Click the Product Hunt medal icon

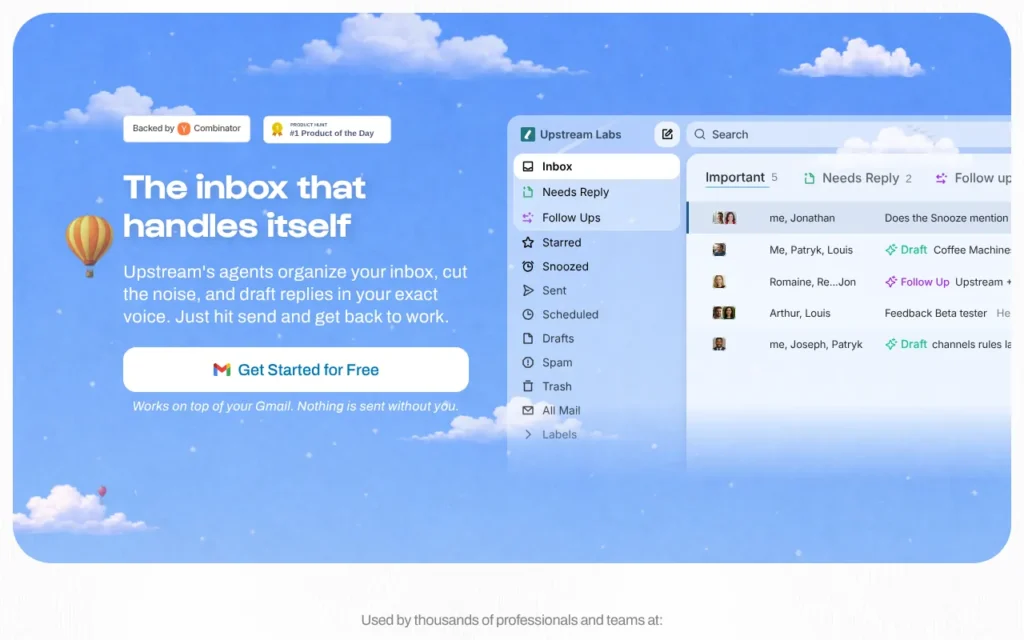pyautogui.click(x=277, y=129)
